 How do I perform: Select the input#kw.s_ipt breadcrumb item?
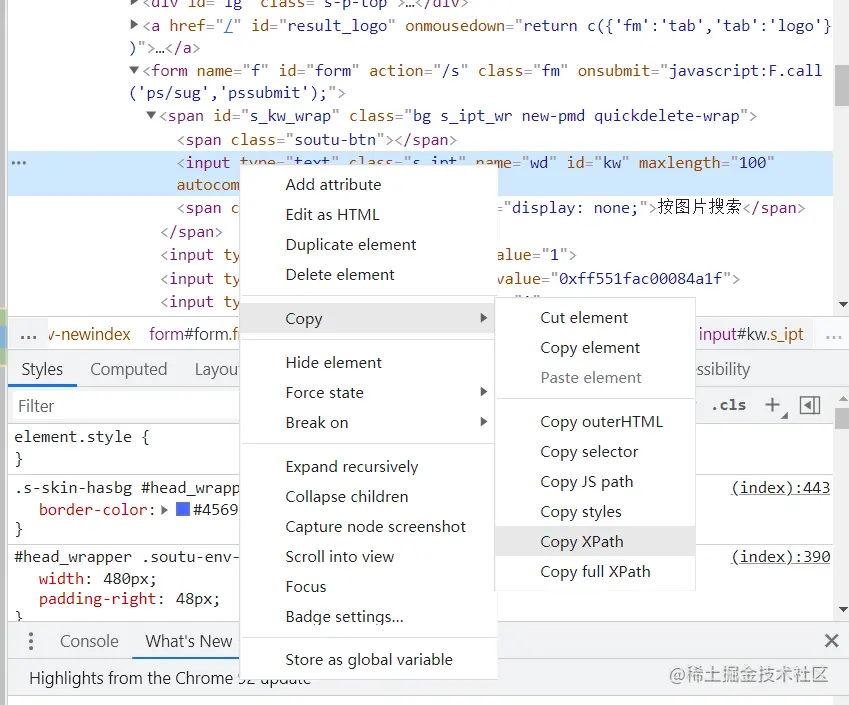(x=751, y=334)
